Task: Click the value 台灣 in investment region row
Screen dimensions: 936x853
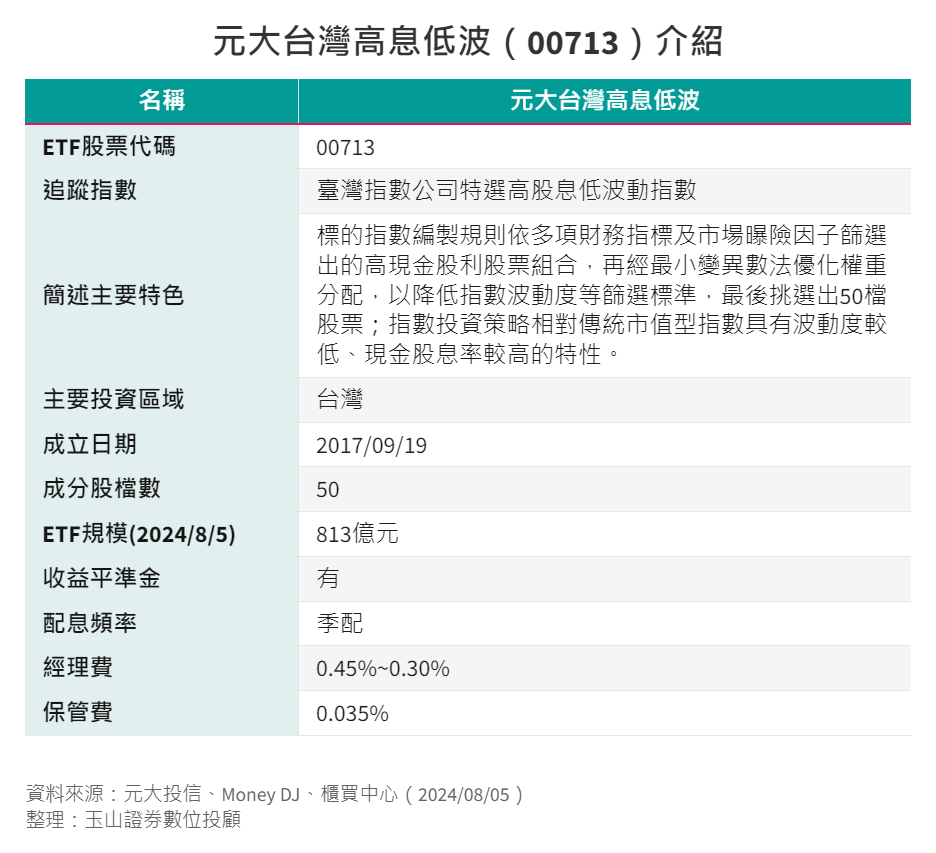Action: [x=340, y=399]
